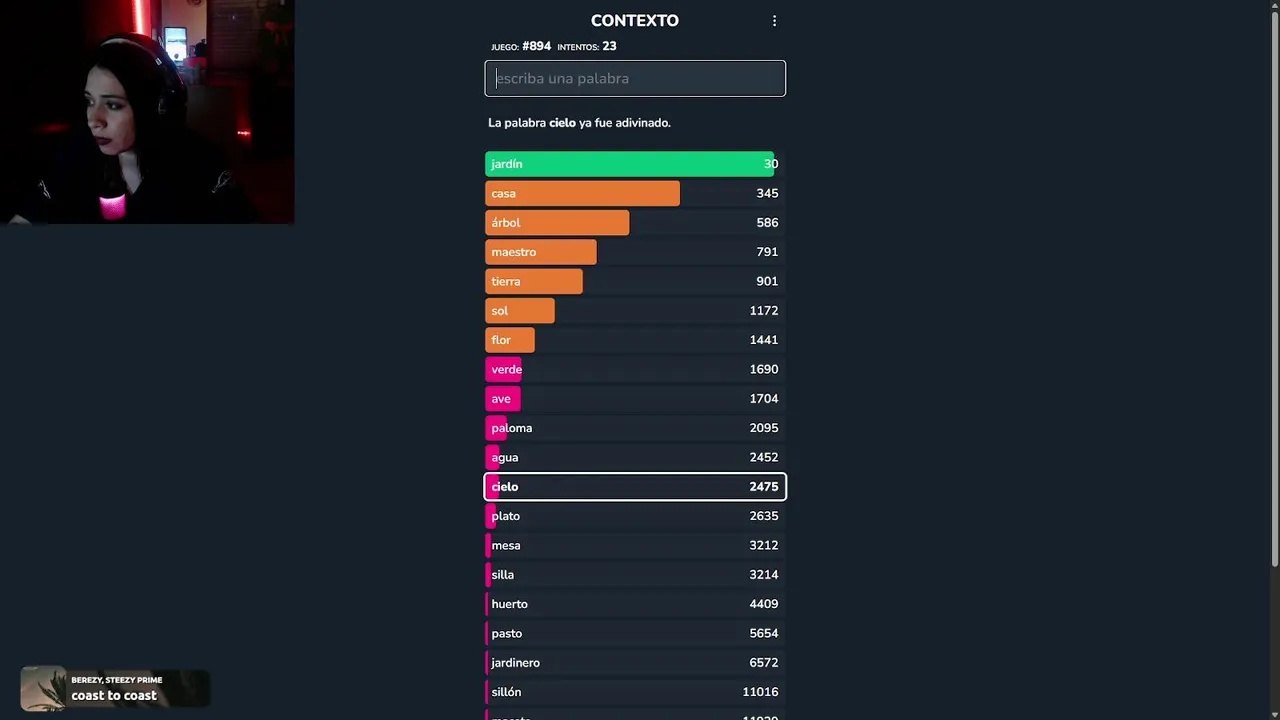Open the three-dot options menu
This screenshot has width=1280, height=720.
coord(774,21)
